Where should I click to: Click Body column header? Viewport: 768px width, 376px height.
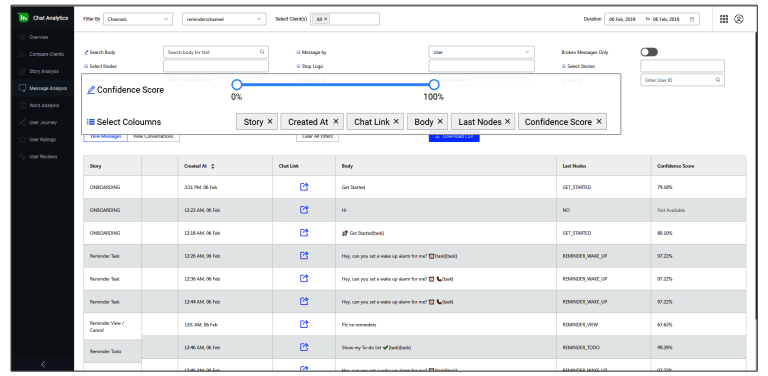coord(446,166)
